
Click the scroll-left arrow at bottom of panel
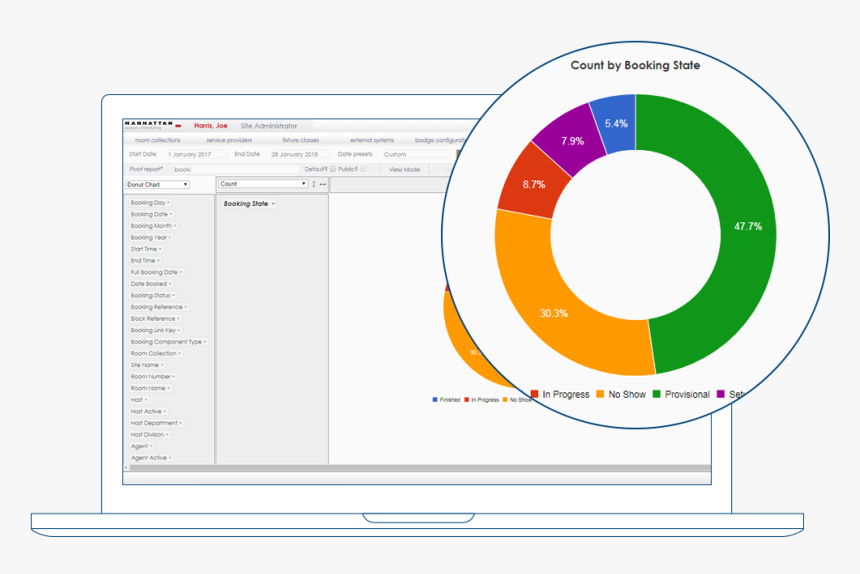126,467
